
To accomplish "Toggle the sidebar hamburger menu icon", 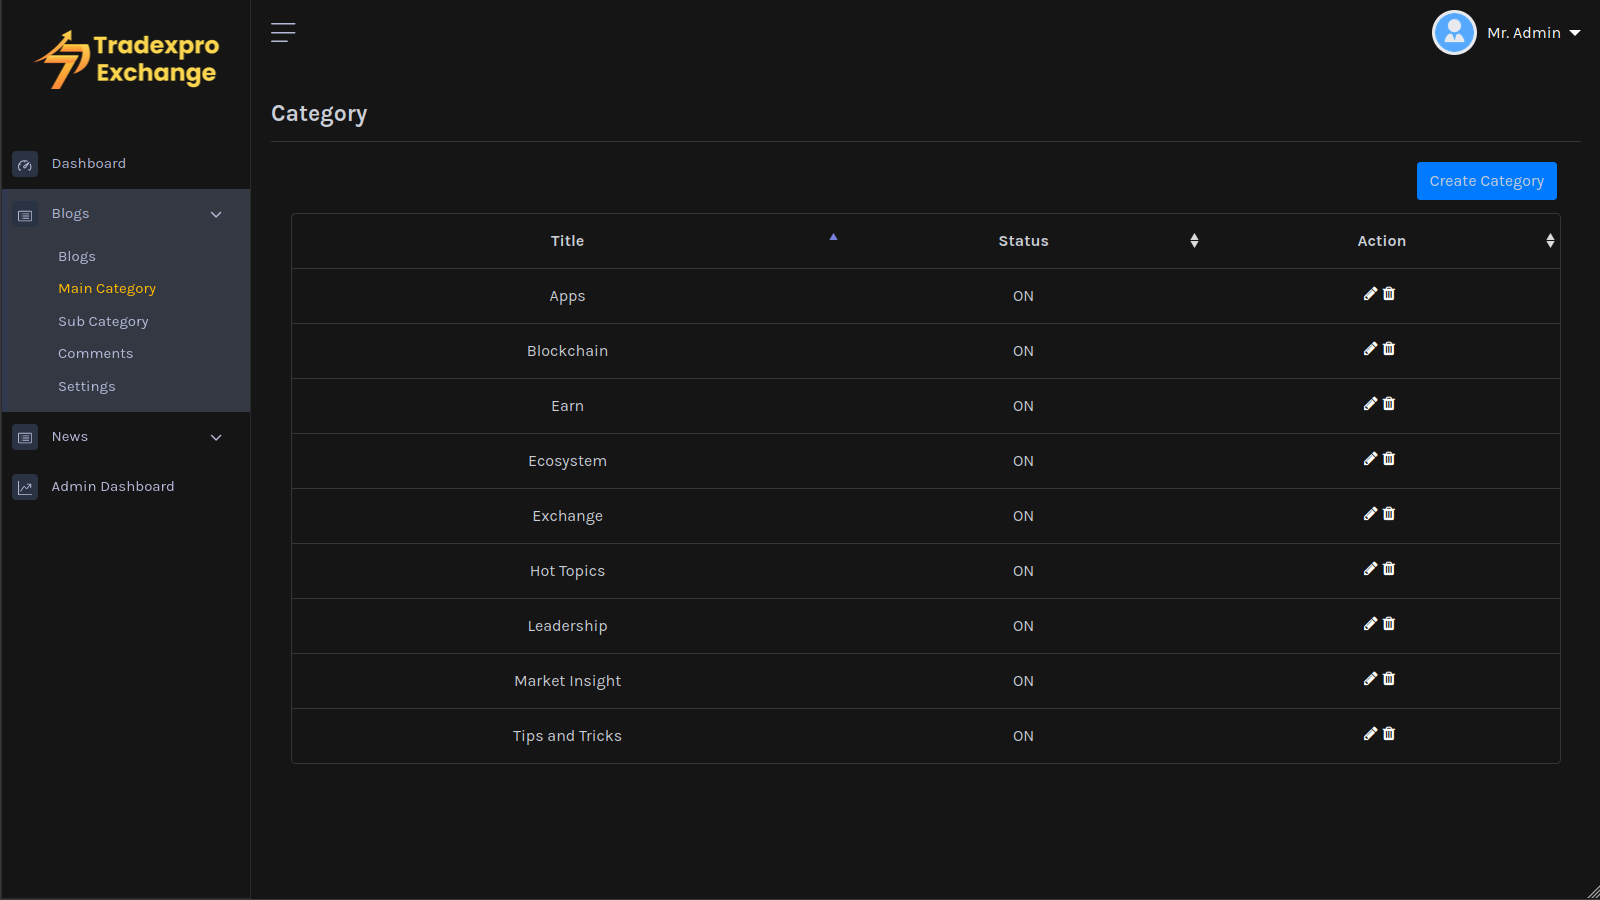I will 283,33.
